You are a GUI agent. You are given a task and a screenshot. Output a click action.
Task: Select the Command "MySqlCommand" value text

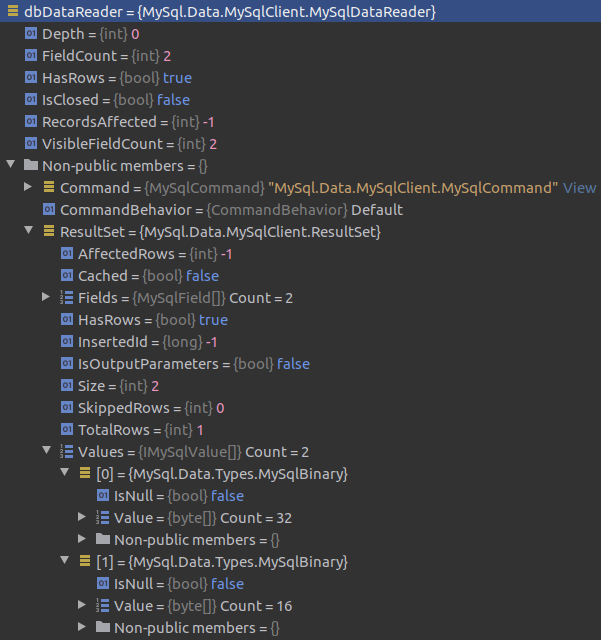[x=413, y=188]
